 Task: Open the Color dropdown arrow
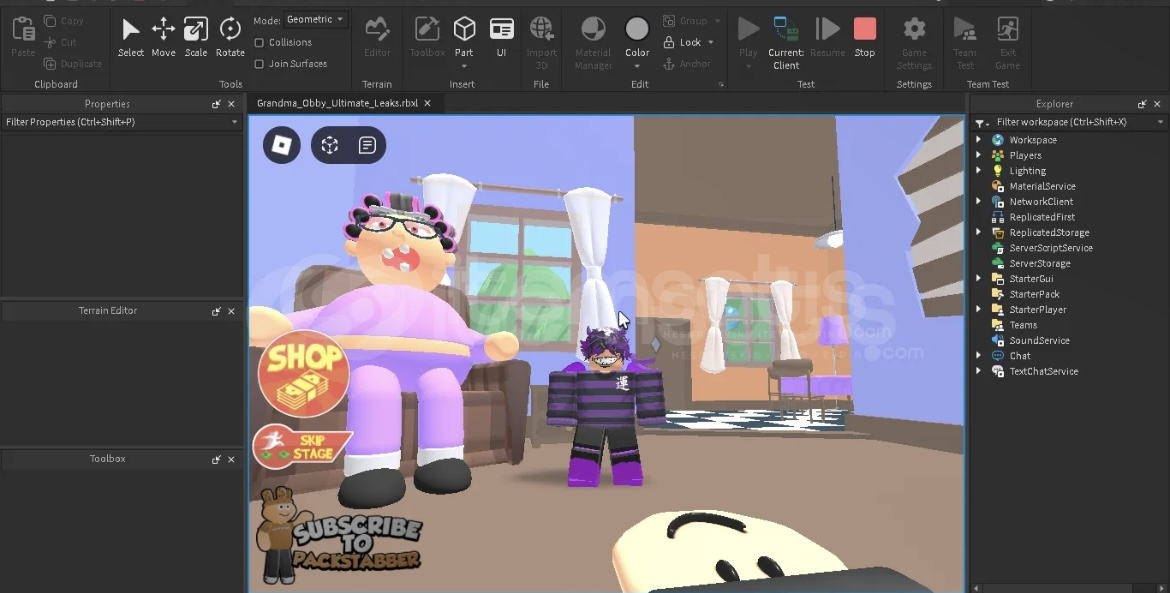point(637,66)
